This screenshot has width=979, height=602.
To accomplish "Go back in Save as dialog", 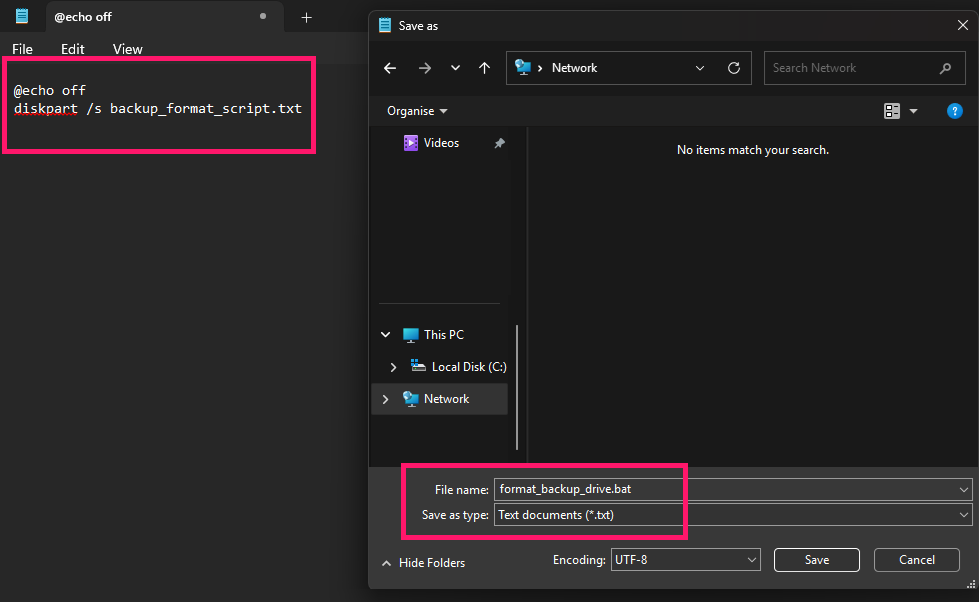I will click(x=390, y=68).
